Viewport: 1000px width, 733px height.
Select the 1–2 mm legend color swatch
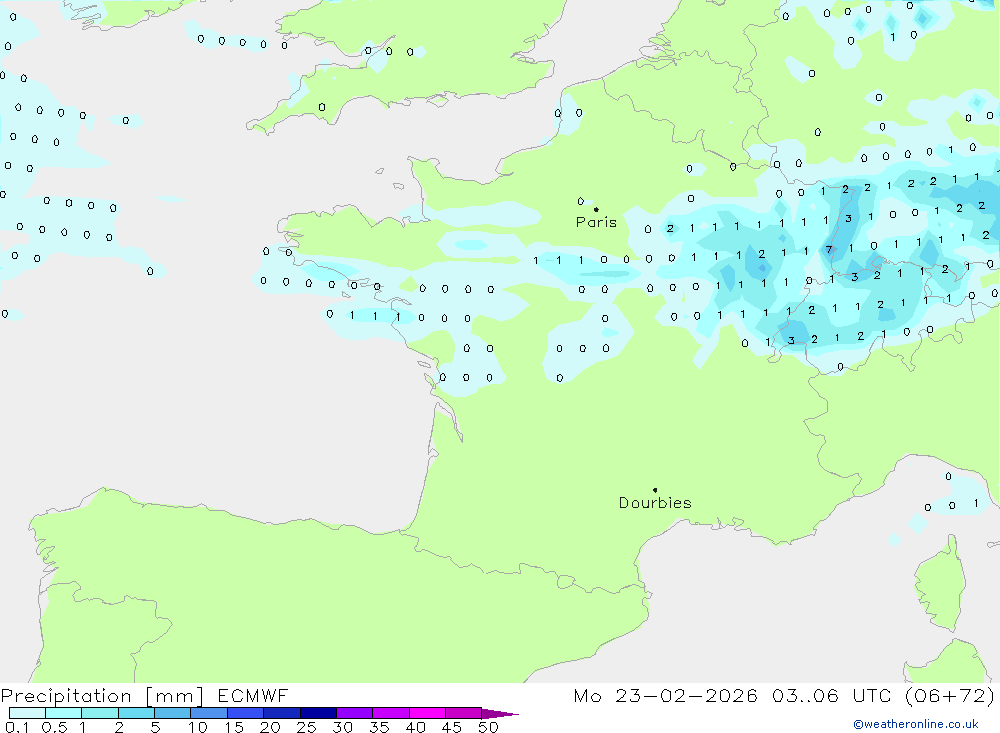pos(100,713)
